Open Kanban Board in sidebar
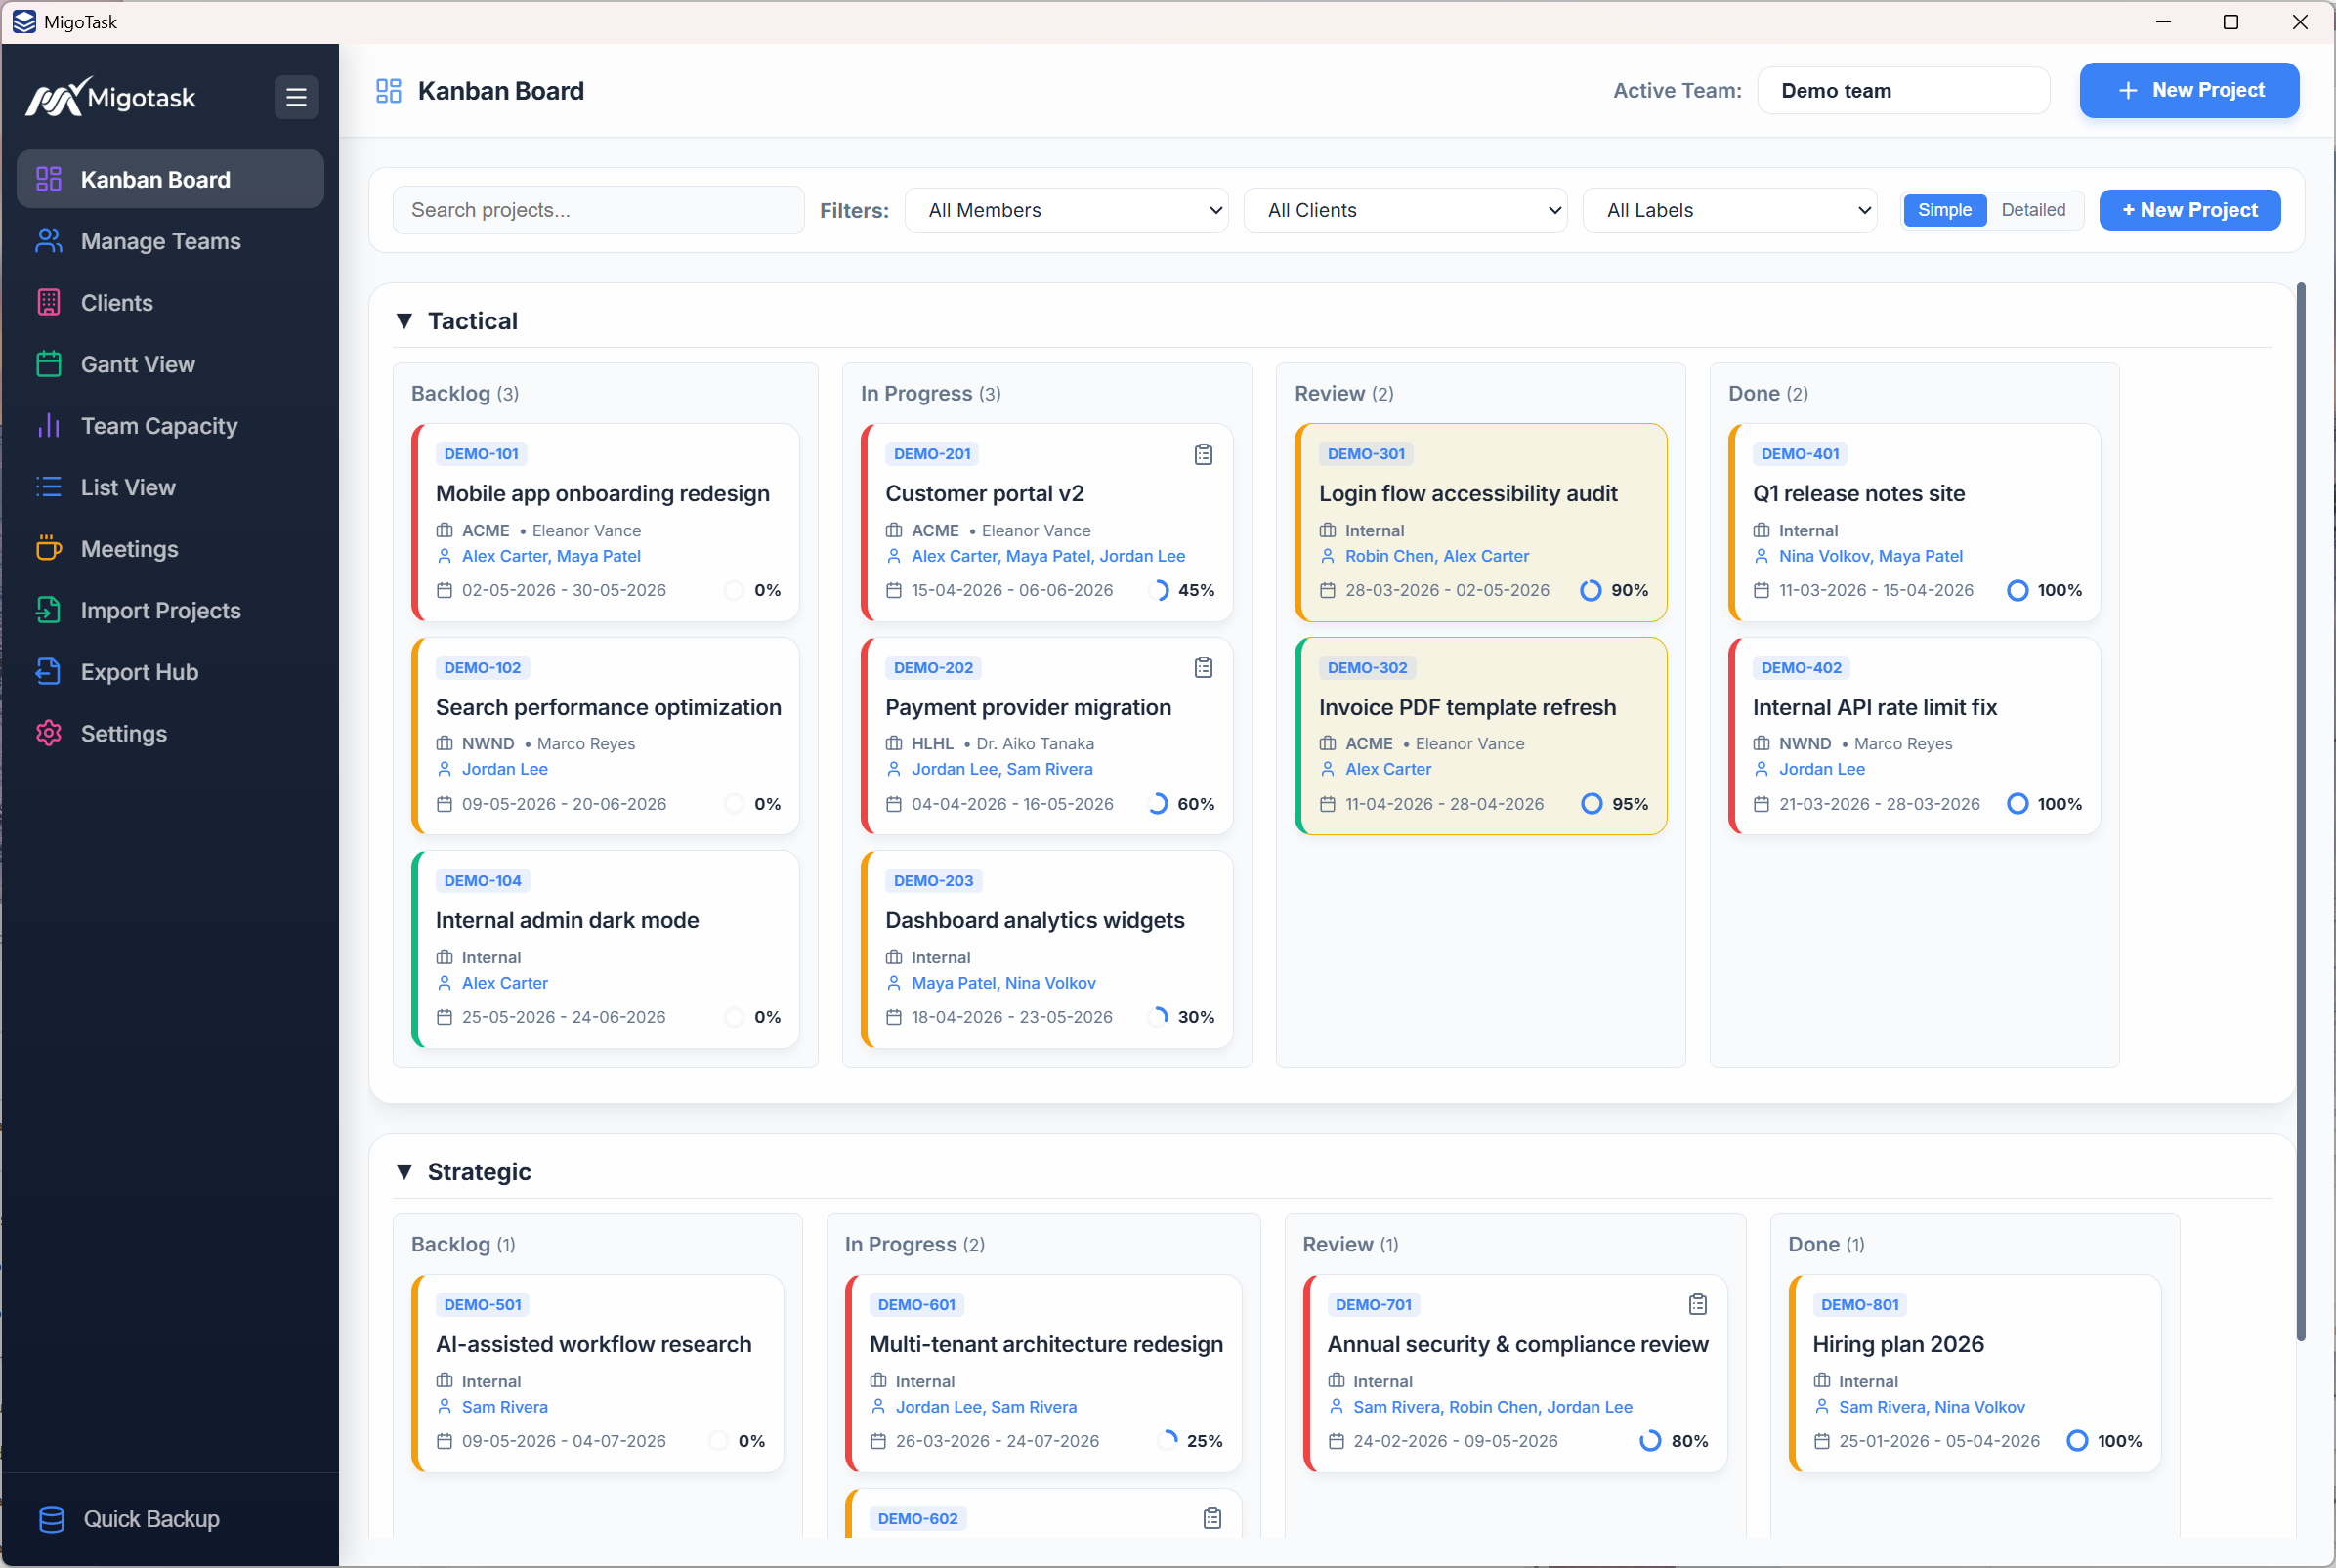 [x=170, y=179]
